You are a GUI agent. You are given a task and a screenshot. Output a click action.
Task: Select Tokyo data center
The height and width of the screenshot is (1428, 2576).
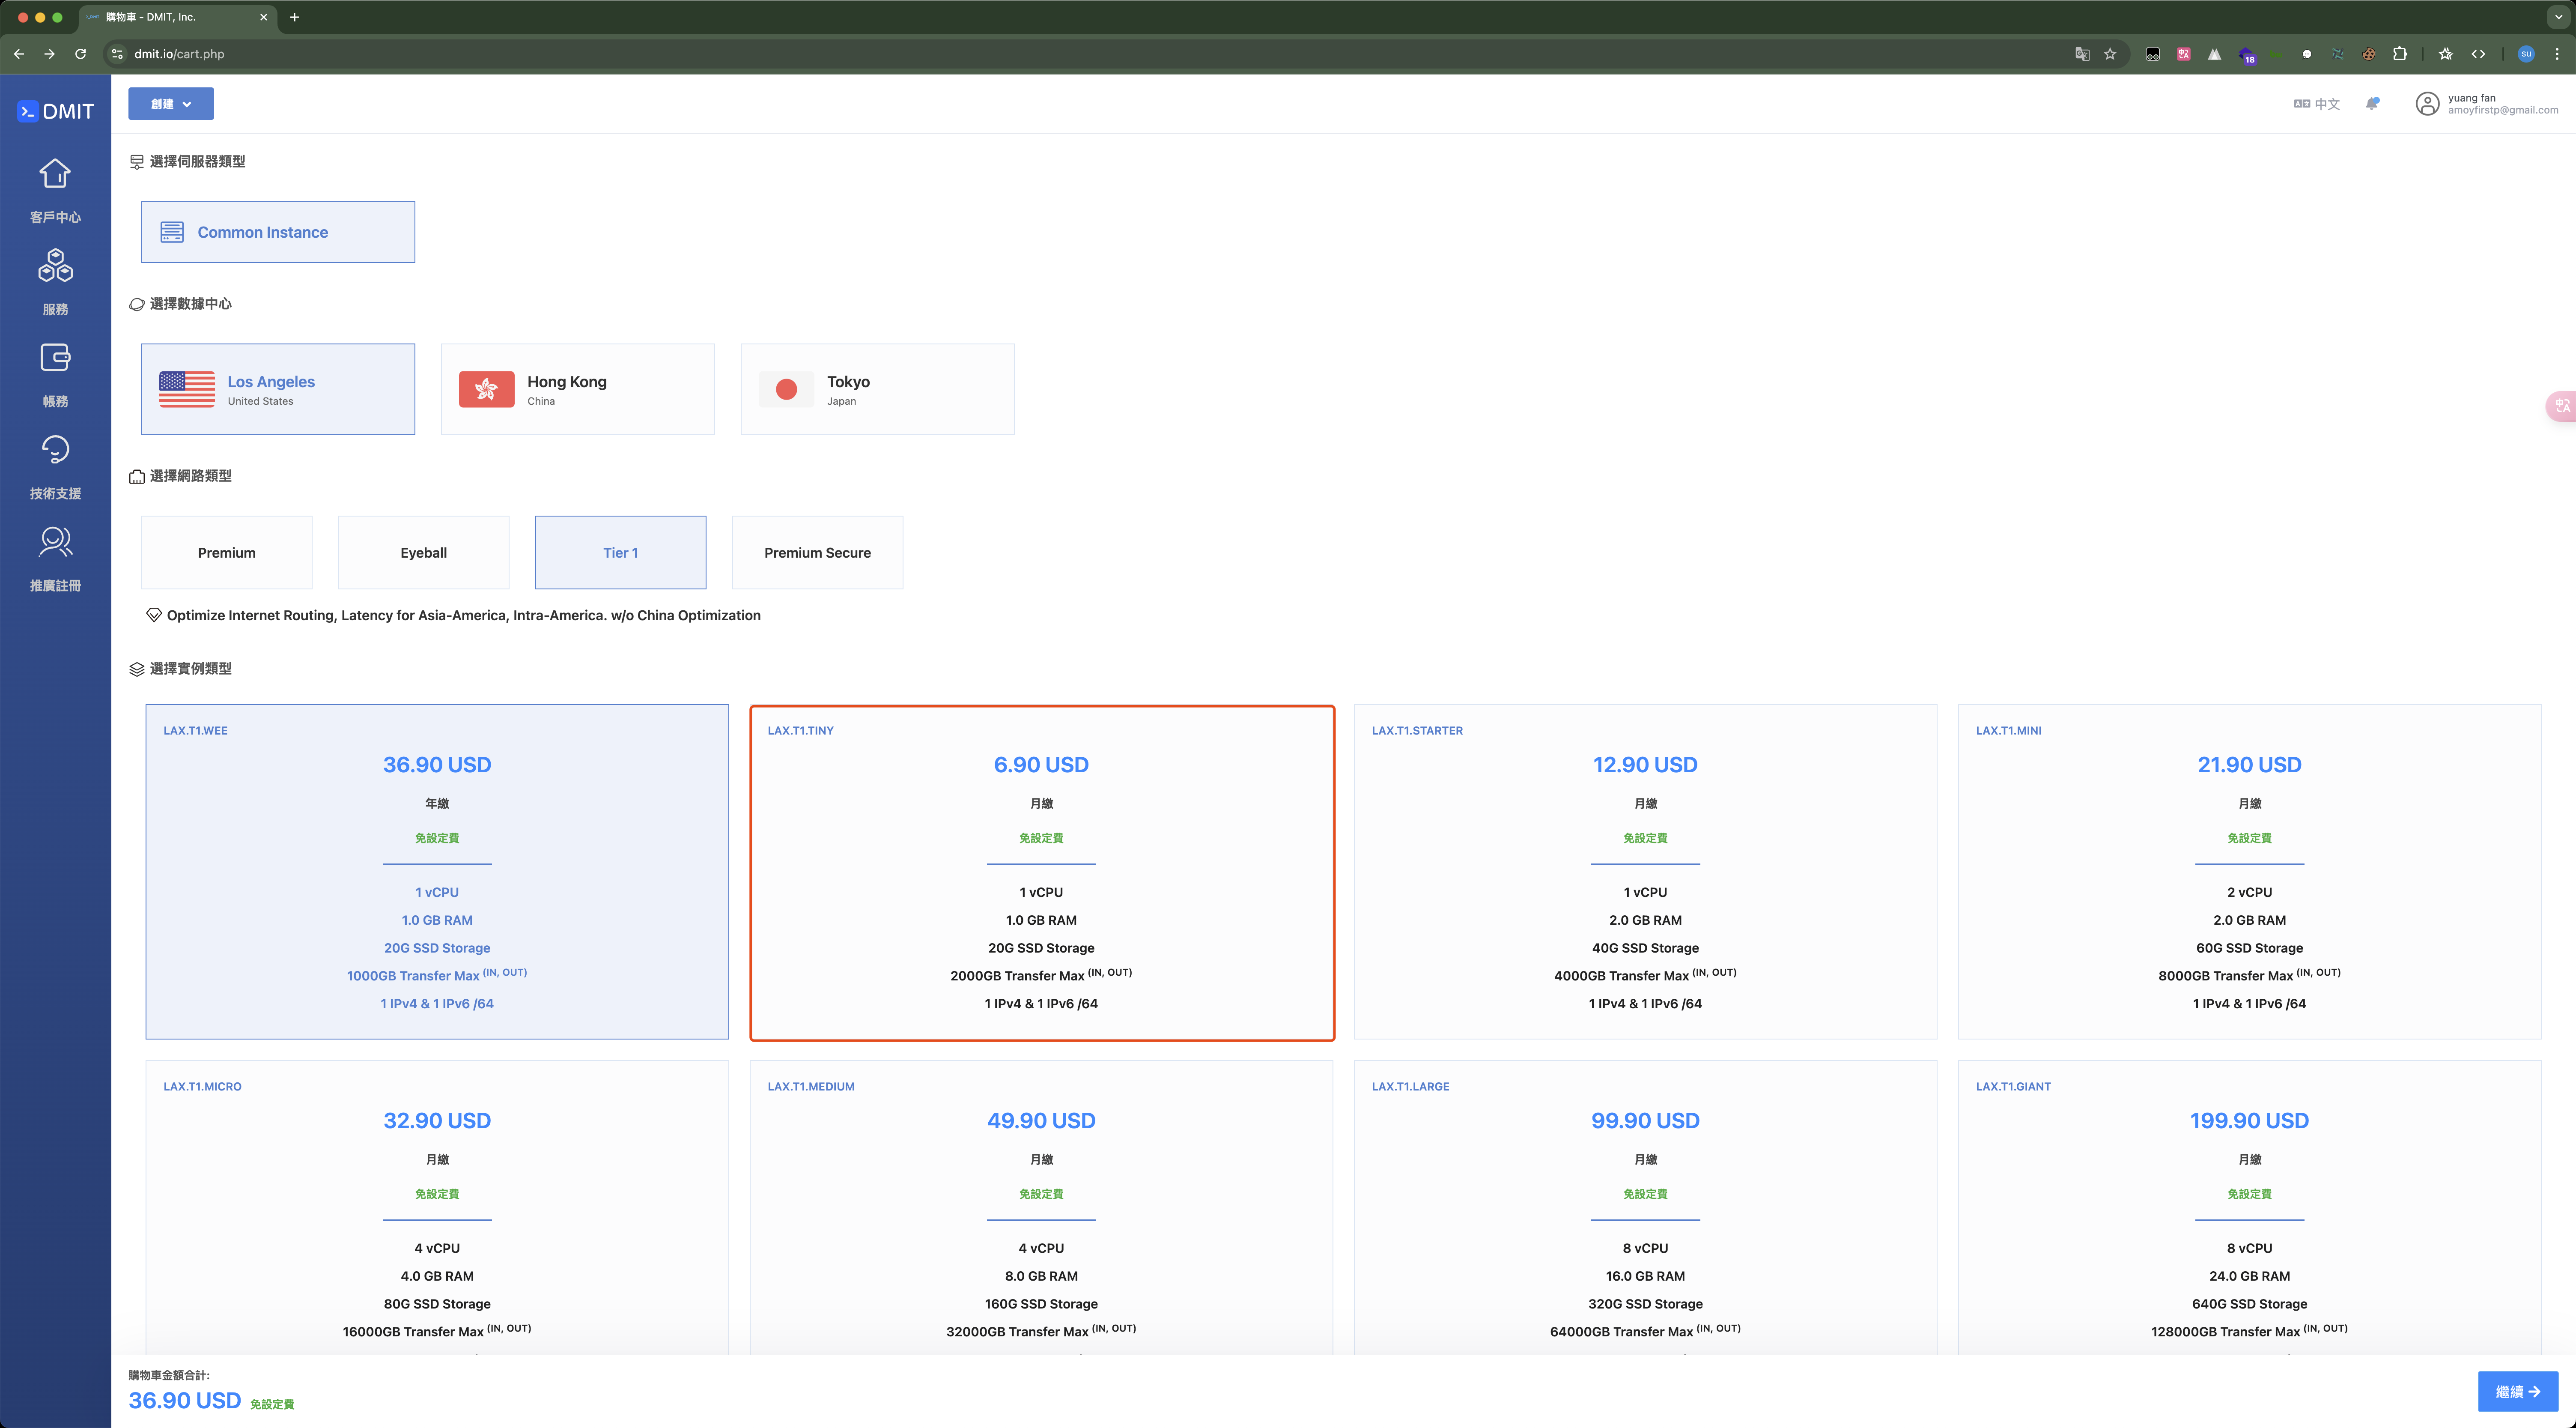[877, 389]
